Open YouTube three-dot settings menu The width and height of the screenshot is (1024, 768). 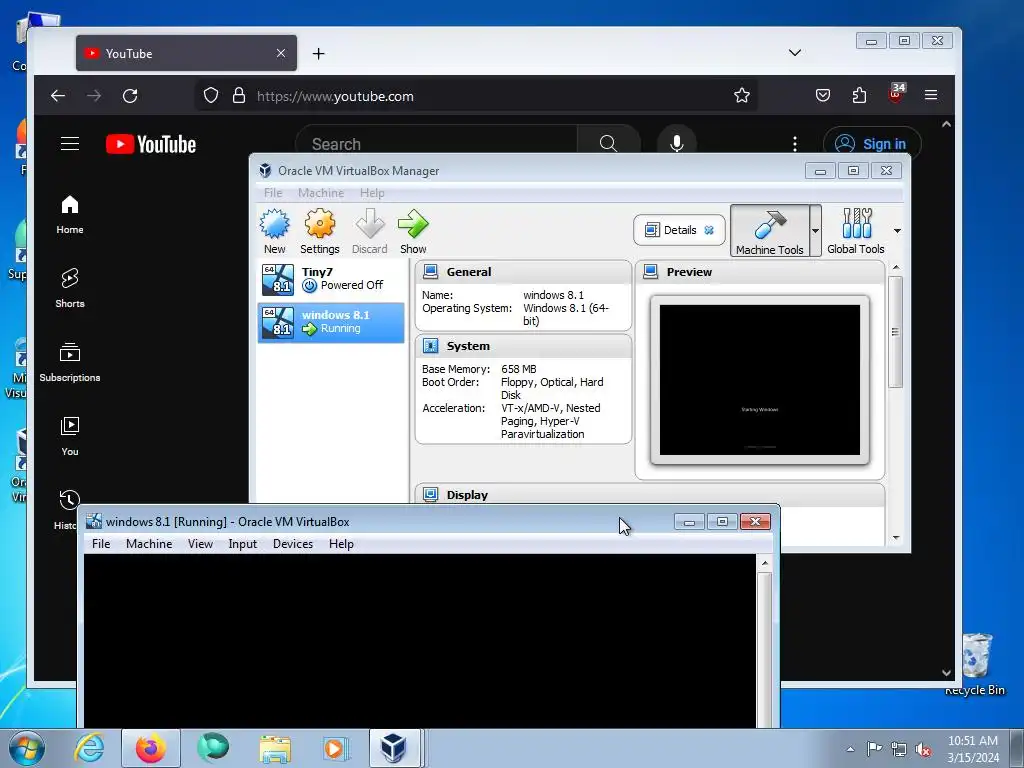coord(795,144)
